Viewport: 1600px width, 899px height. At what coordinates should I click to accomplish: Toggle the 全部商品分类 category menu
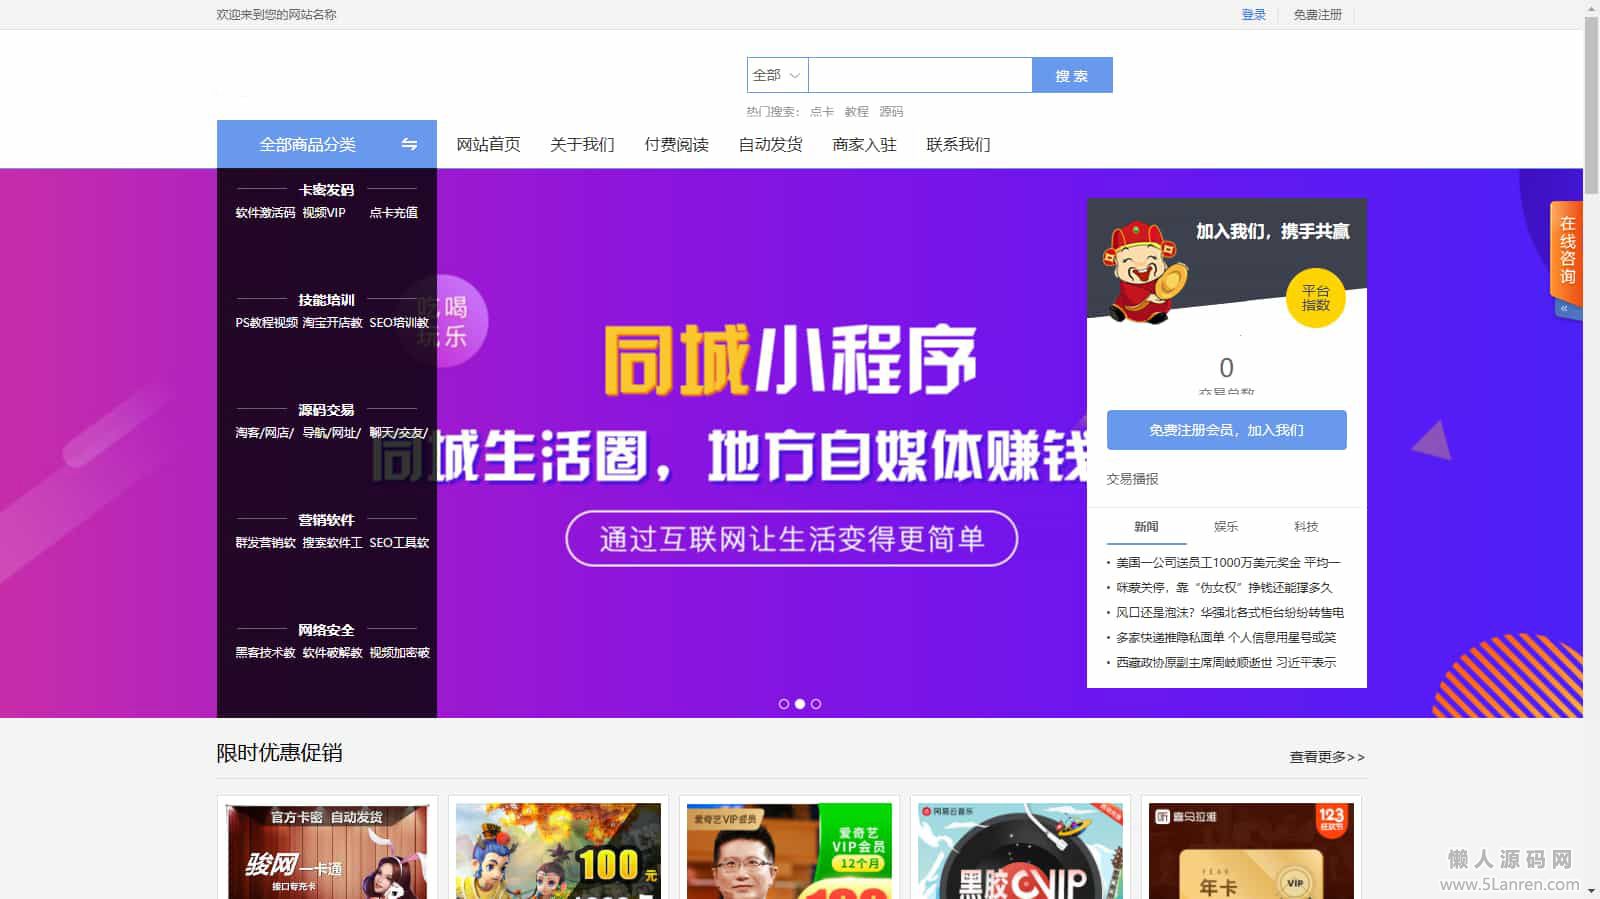point(327,144)
